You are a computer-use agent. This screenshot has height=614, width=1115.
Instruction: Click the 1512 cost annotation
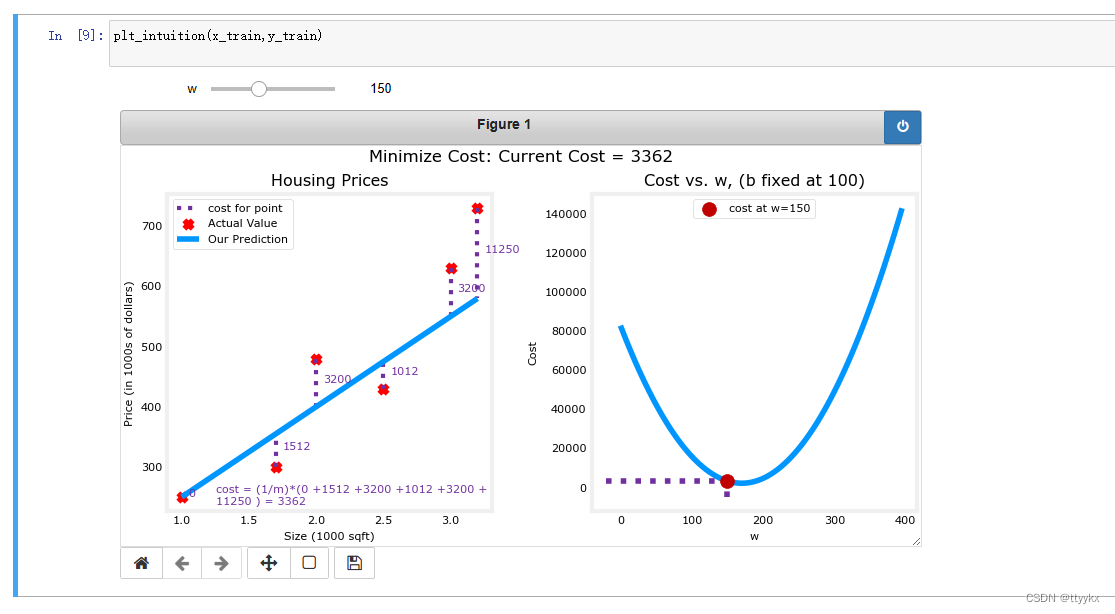[297, 446]
